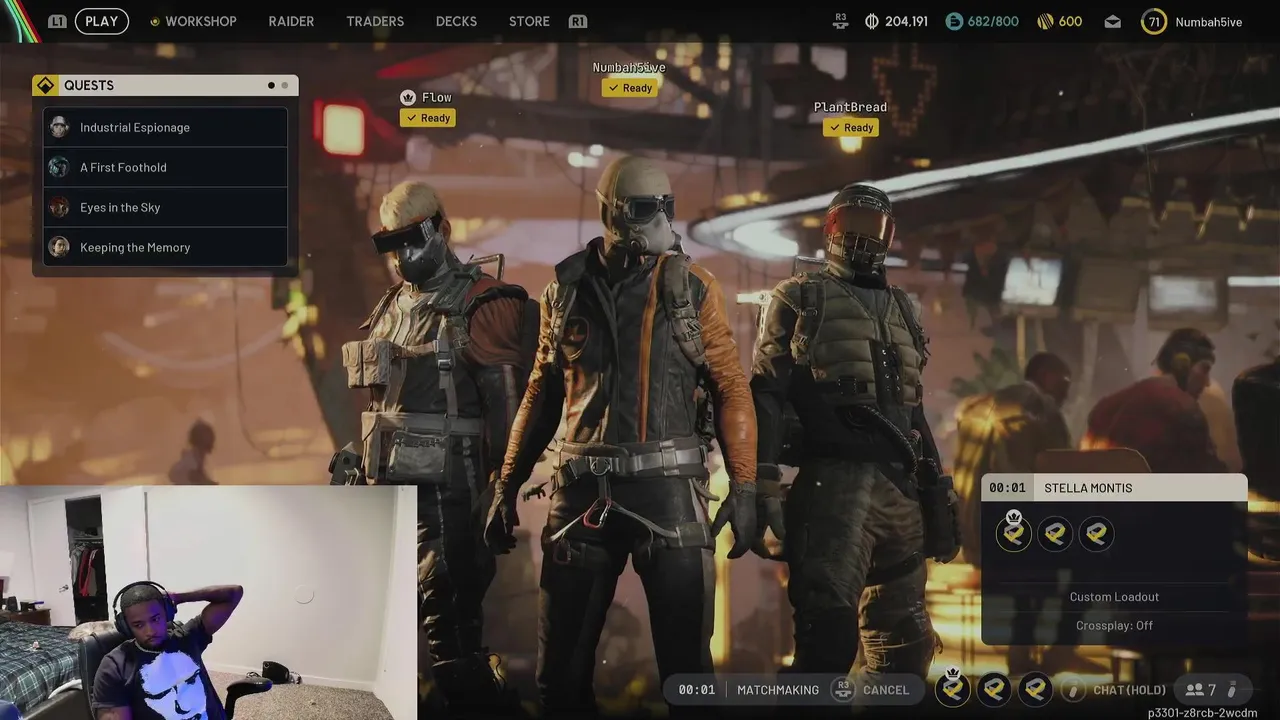Click the 00:01 timer in bottom bar
Image resolution: width=1280 pixels, height=720 pixels.
click(x=696, y=690)
